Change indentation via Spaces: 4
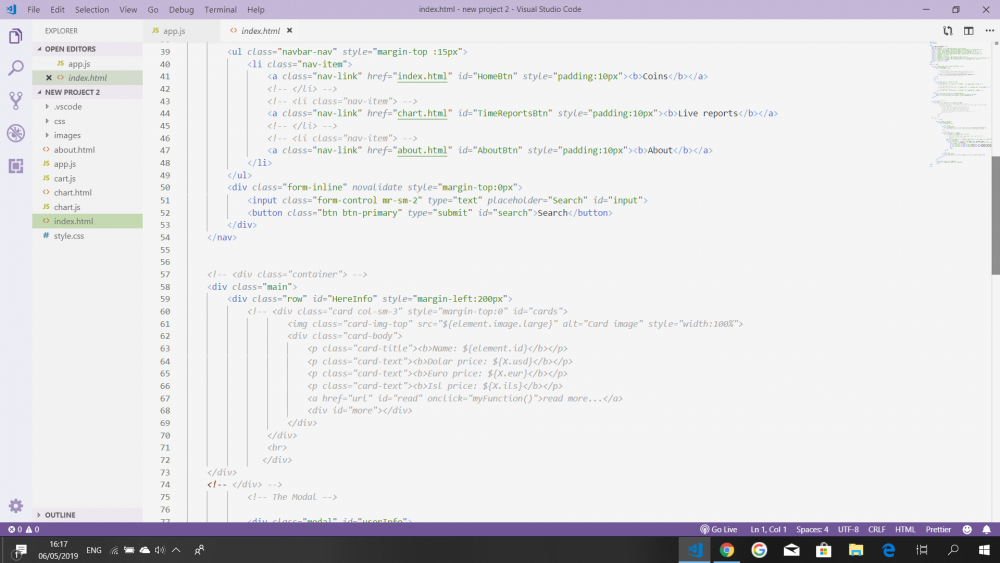 pos(812,530)
